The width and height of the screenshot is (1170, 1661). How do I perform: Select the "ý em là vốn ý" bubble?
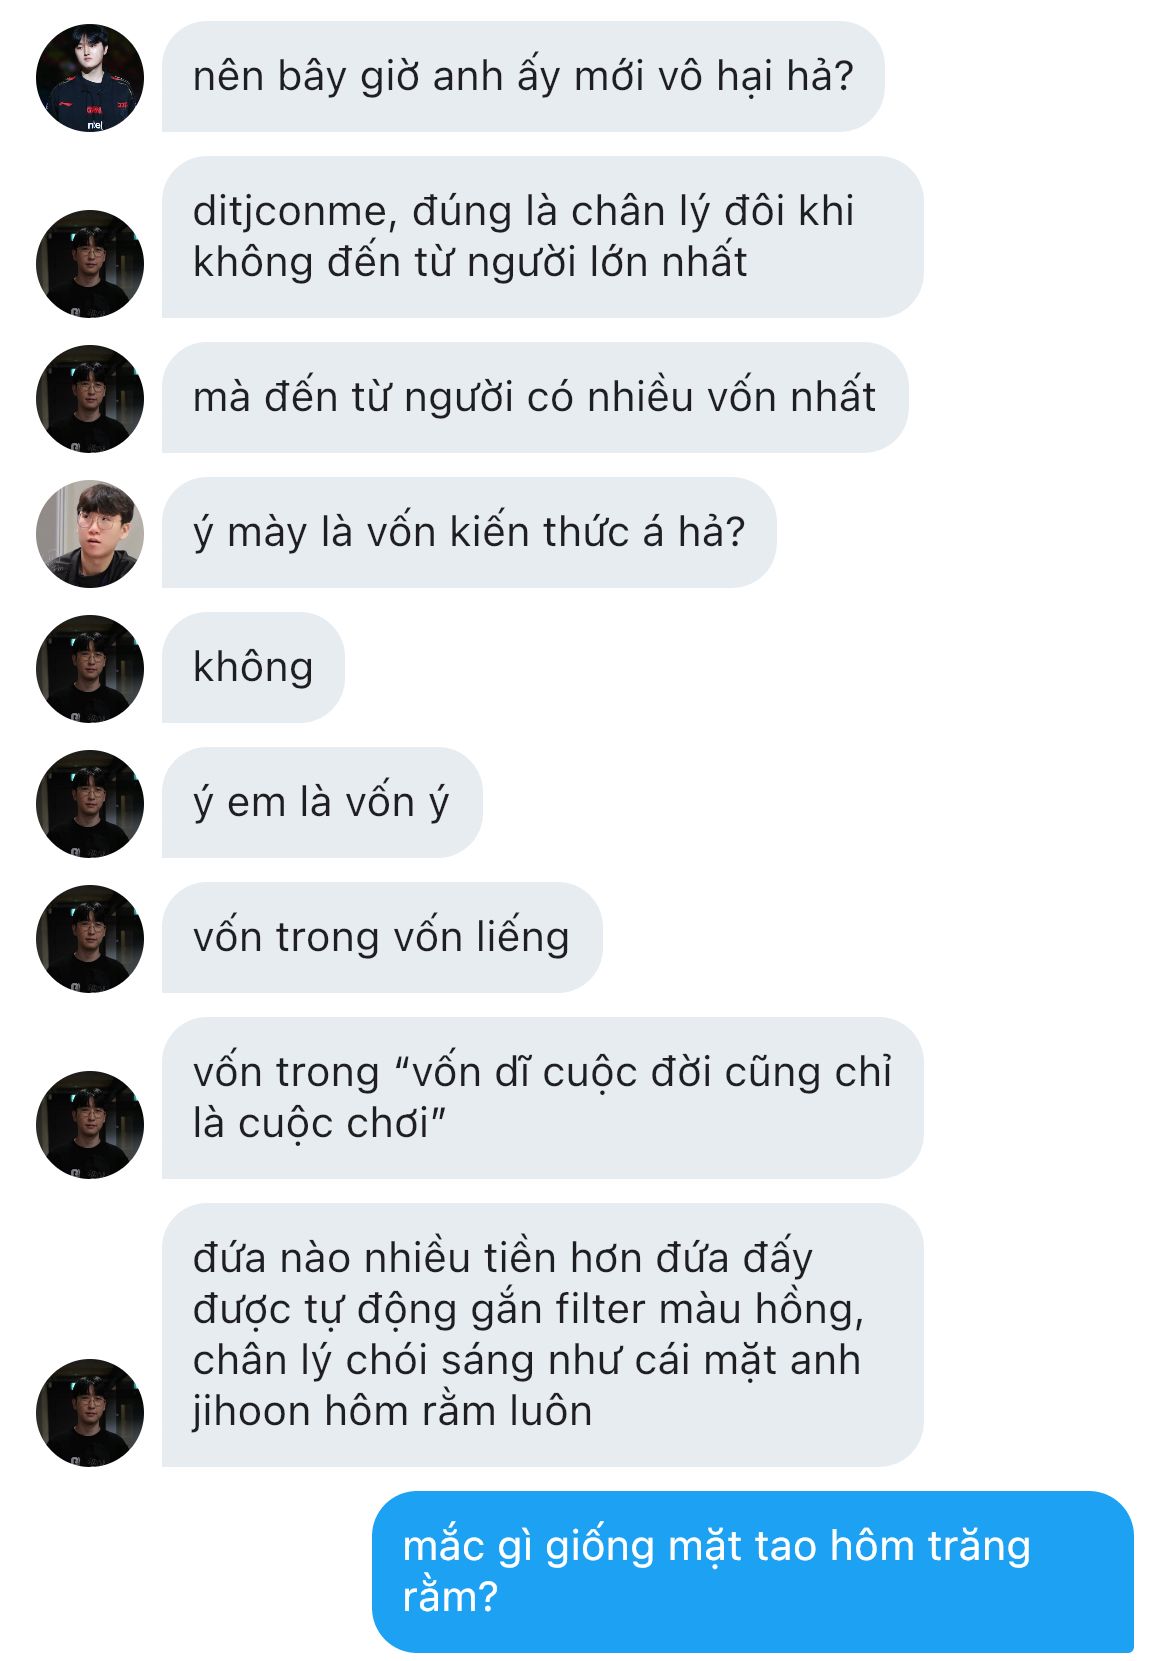click(x=322, y=803)
